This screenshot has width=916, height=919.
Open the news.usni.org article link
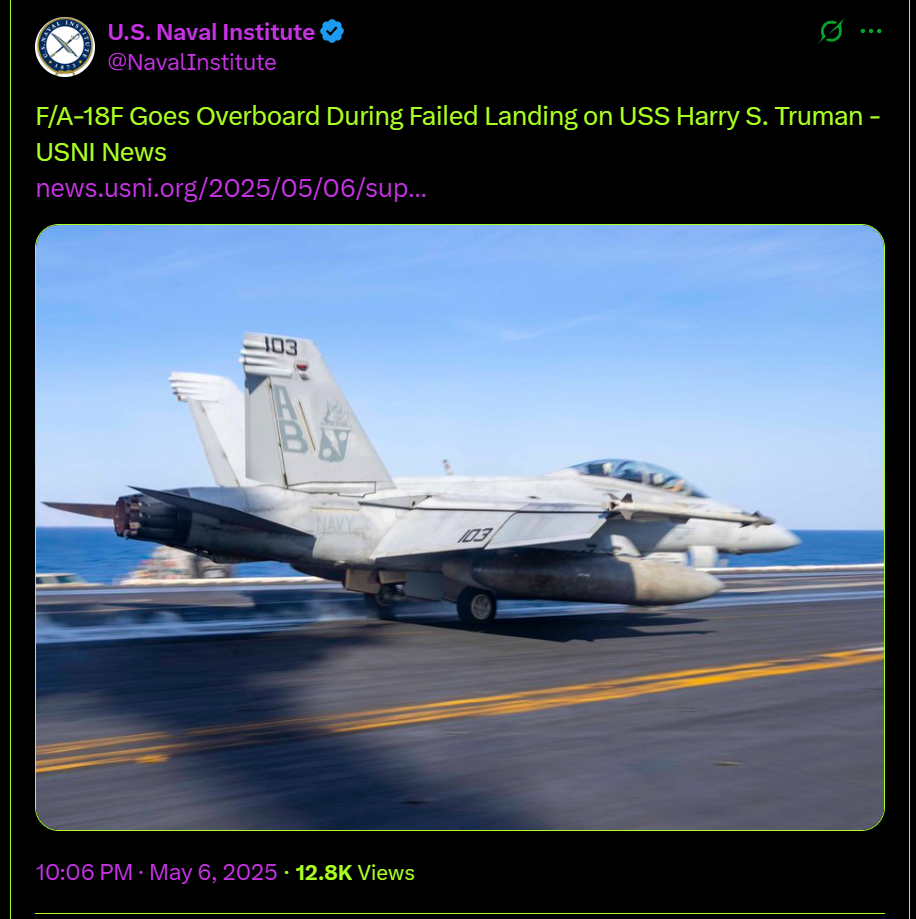[231, 188]
